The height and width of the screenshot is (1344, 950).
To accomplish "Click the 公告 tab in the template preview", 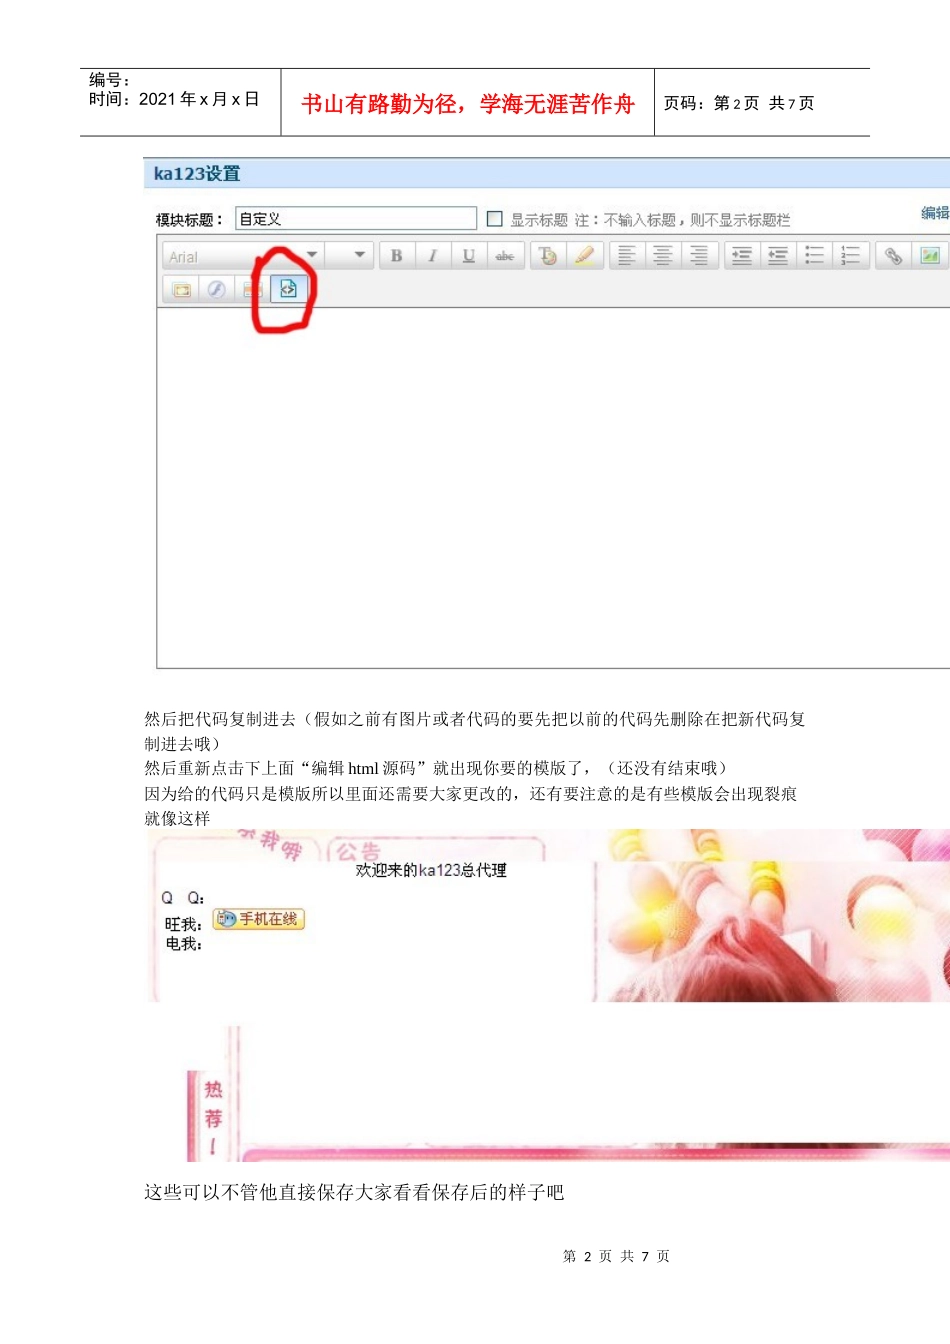I will [358, 851].
